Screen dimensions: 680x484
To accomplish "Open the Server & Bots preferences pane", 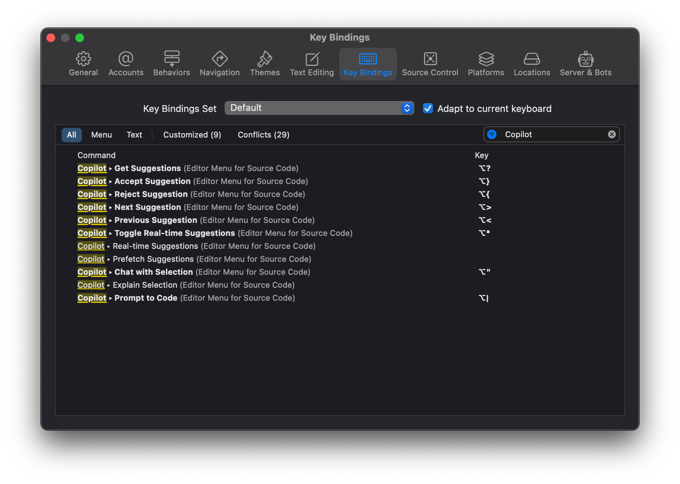I will (585, 64).
